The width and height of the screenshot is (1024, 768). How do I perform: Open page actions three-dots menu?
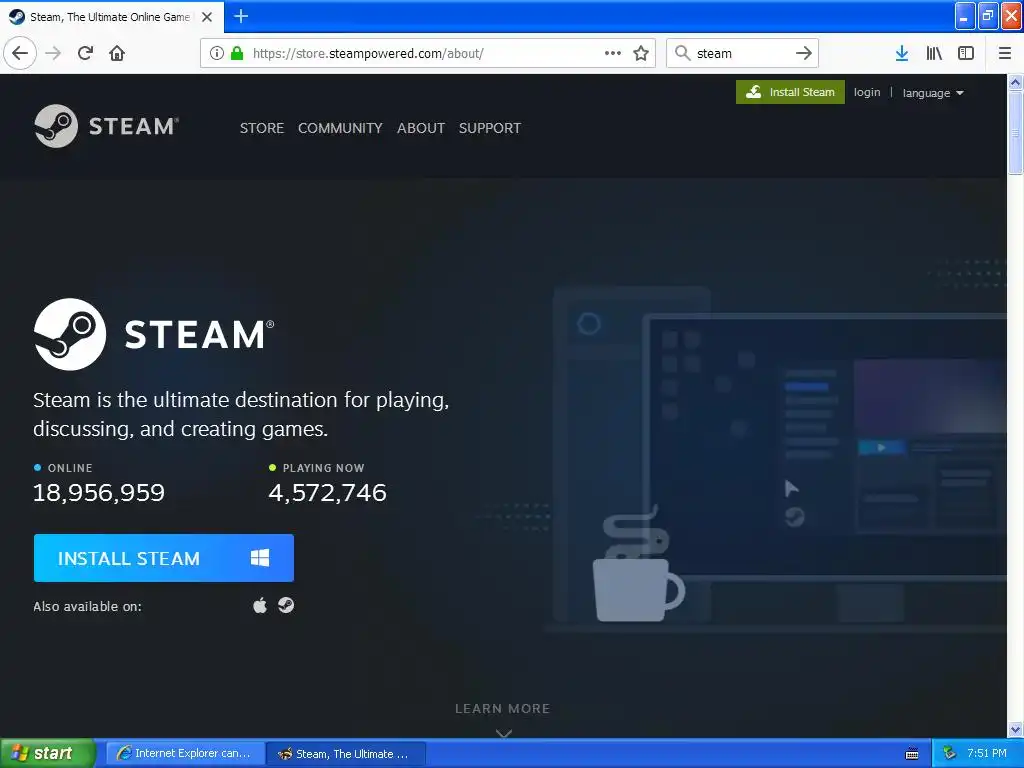pyautogui.click(x=613, y=53)
